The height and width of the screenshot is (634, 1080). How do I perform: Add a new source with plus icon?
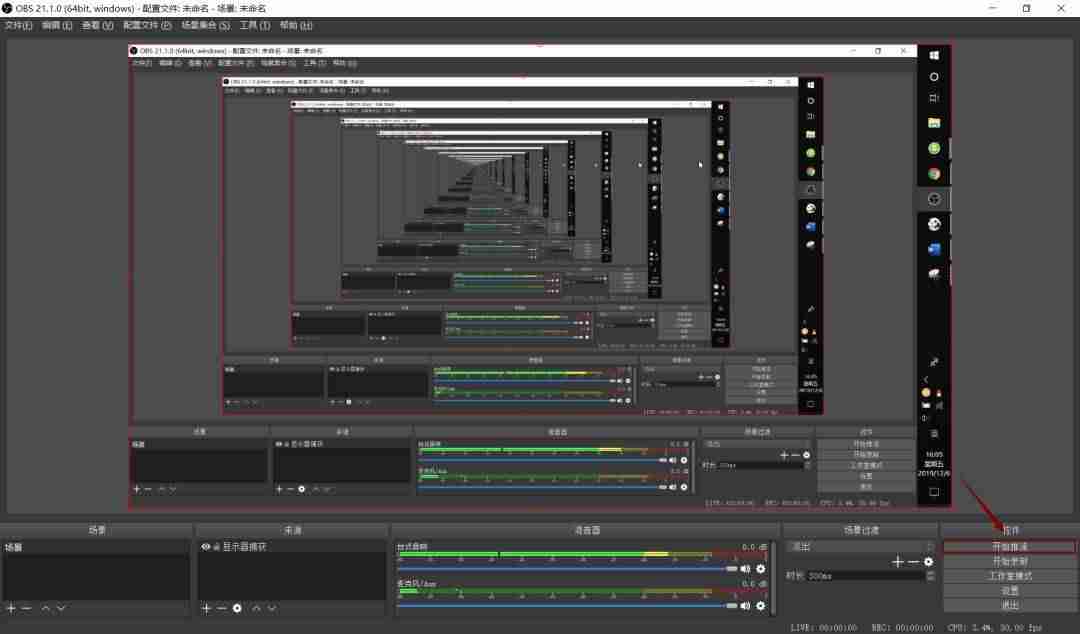[206, 609]
